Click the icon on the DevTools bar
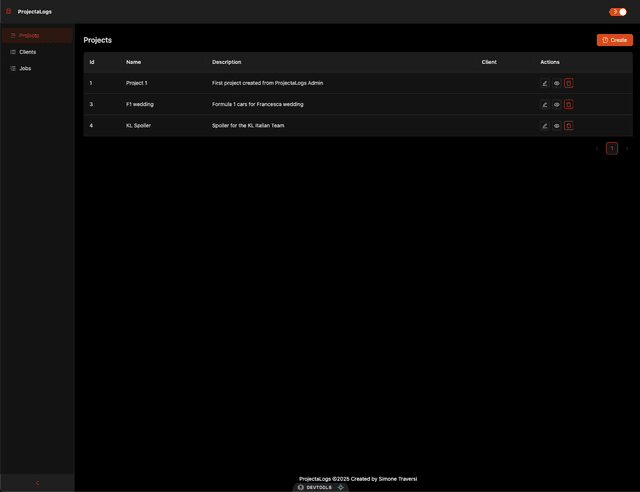The height and width of the screenshot is (492, 640). tap(340, 487)
